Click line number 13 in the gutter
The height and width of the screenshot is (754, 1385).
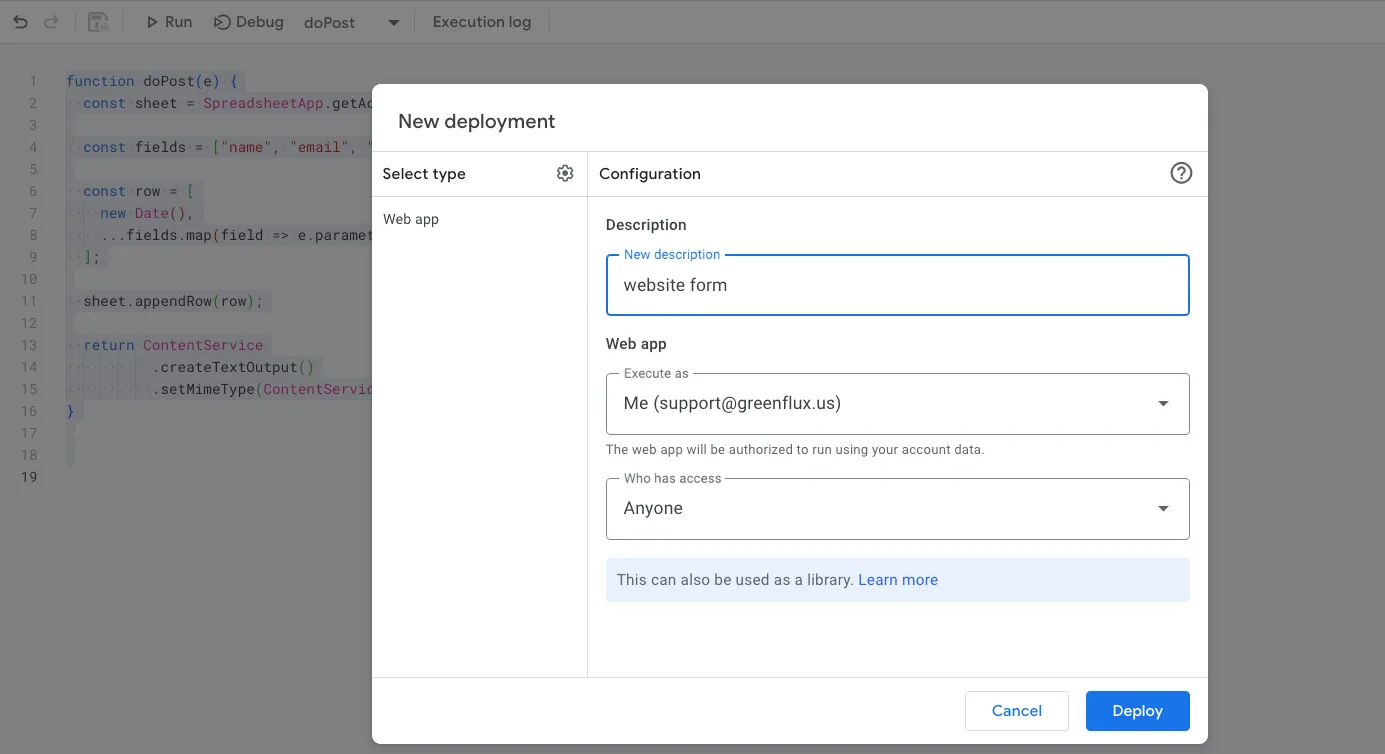coord(30,345)
